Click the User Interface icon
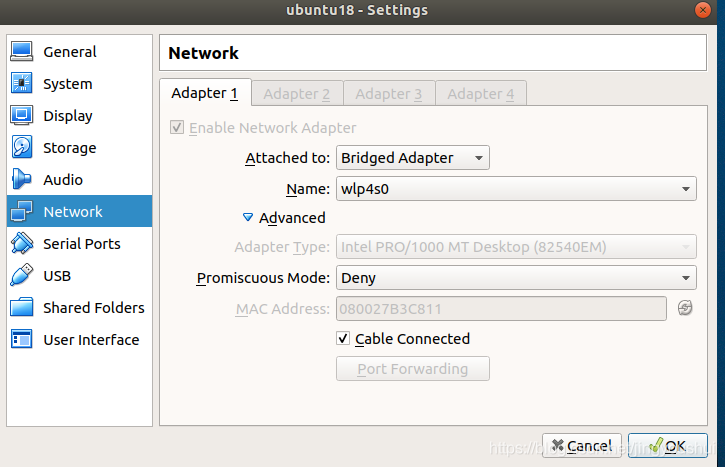This screenshot has width=725, height=467. (22, 340)
